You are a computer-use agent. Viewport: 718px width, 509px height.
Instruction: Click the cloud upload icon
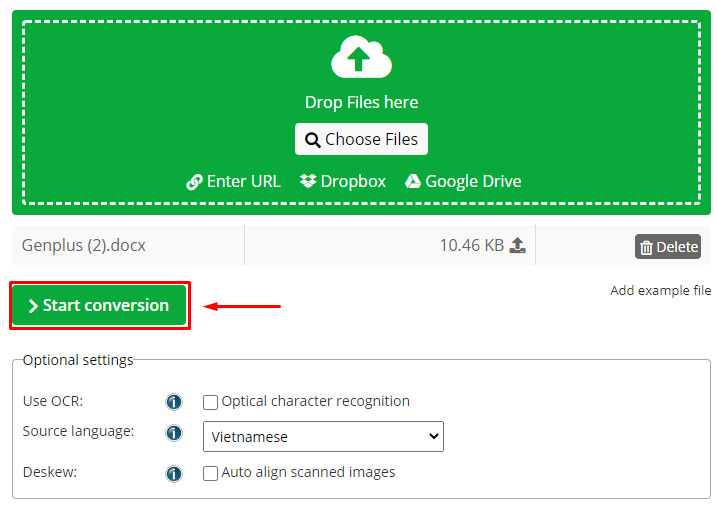pos(360,57)
